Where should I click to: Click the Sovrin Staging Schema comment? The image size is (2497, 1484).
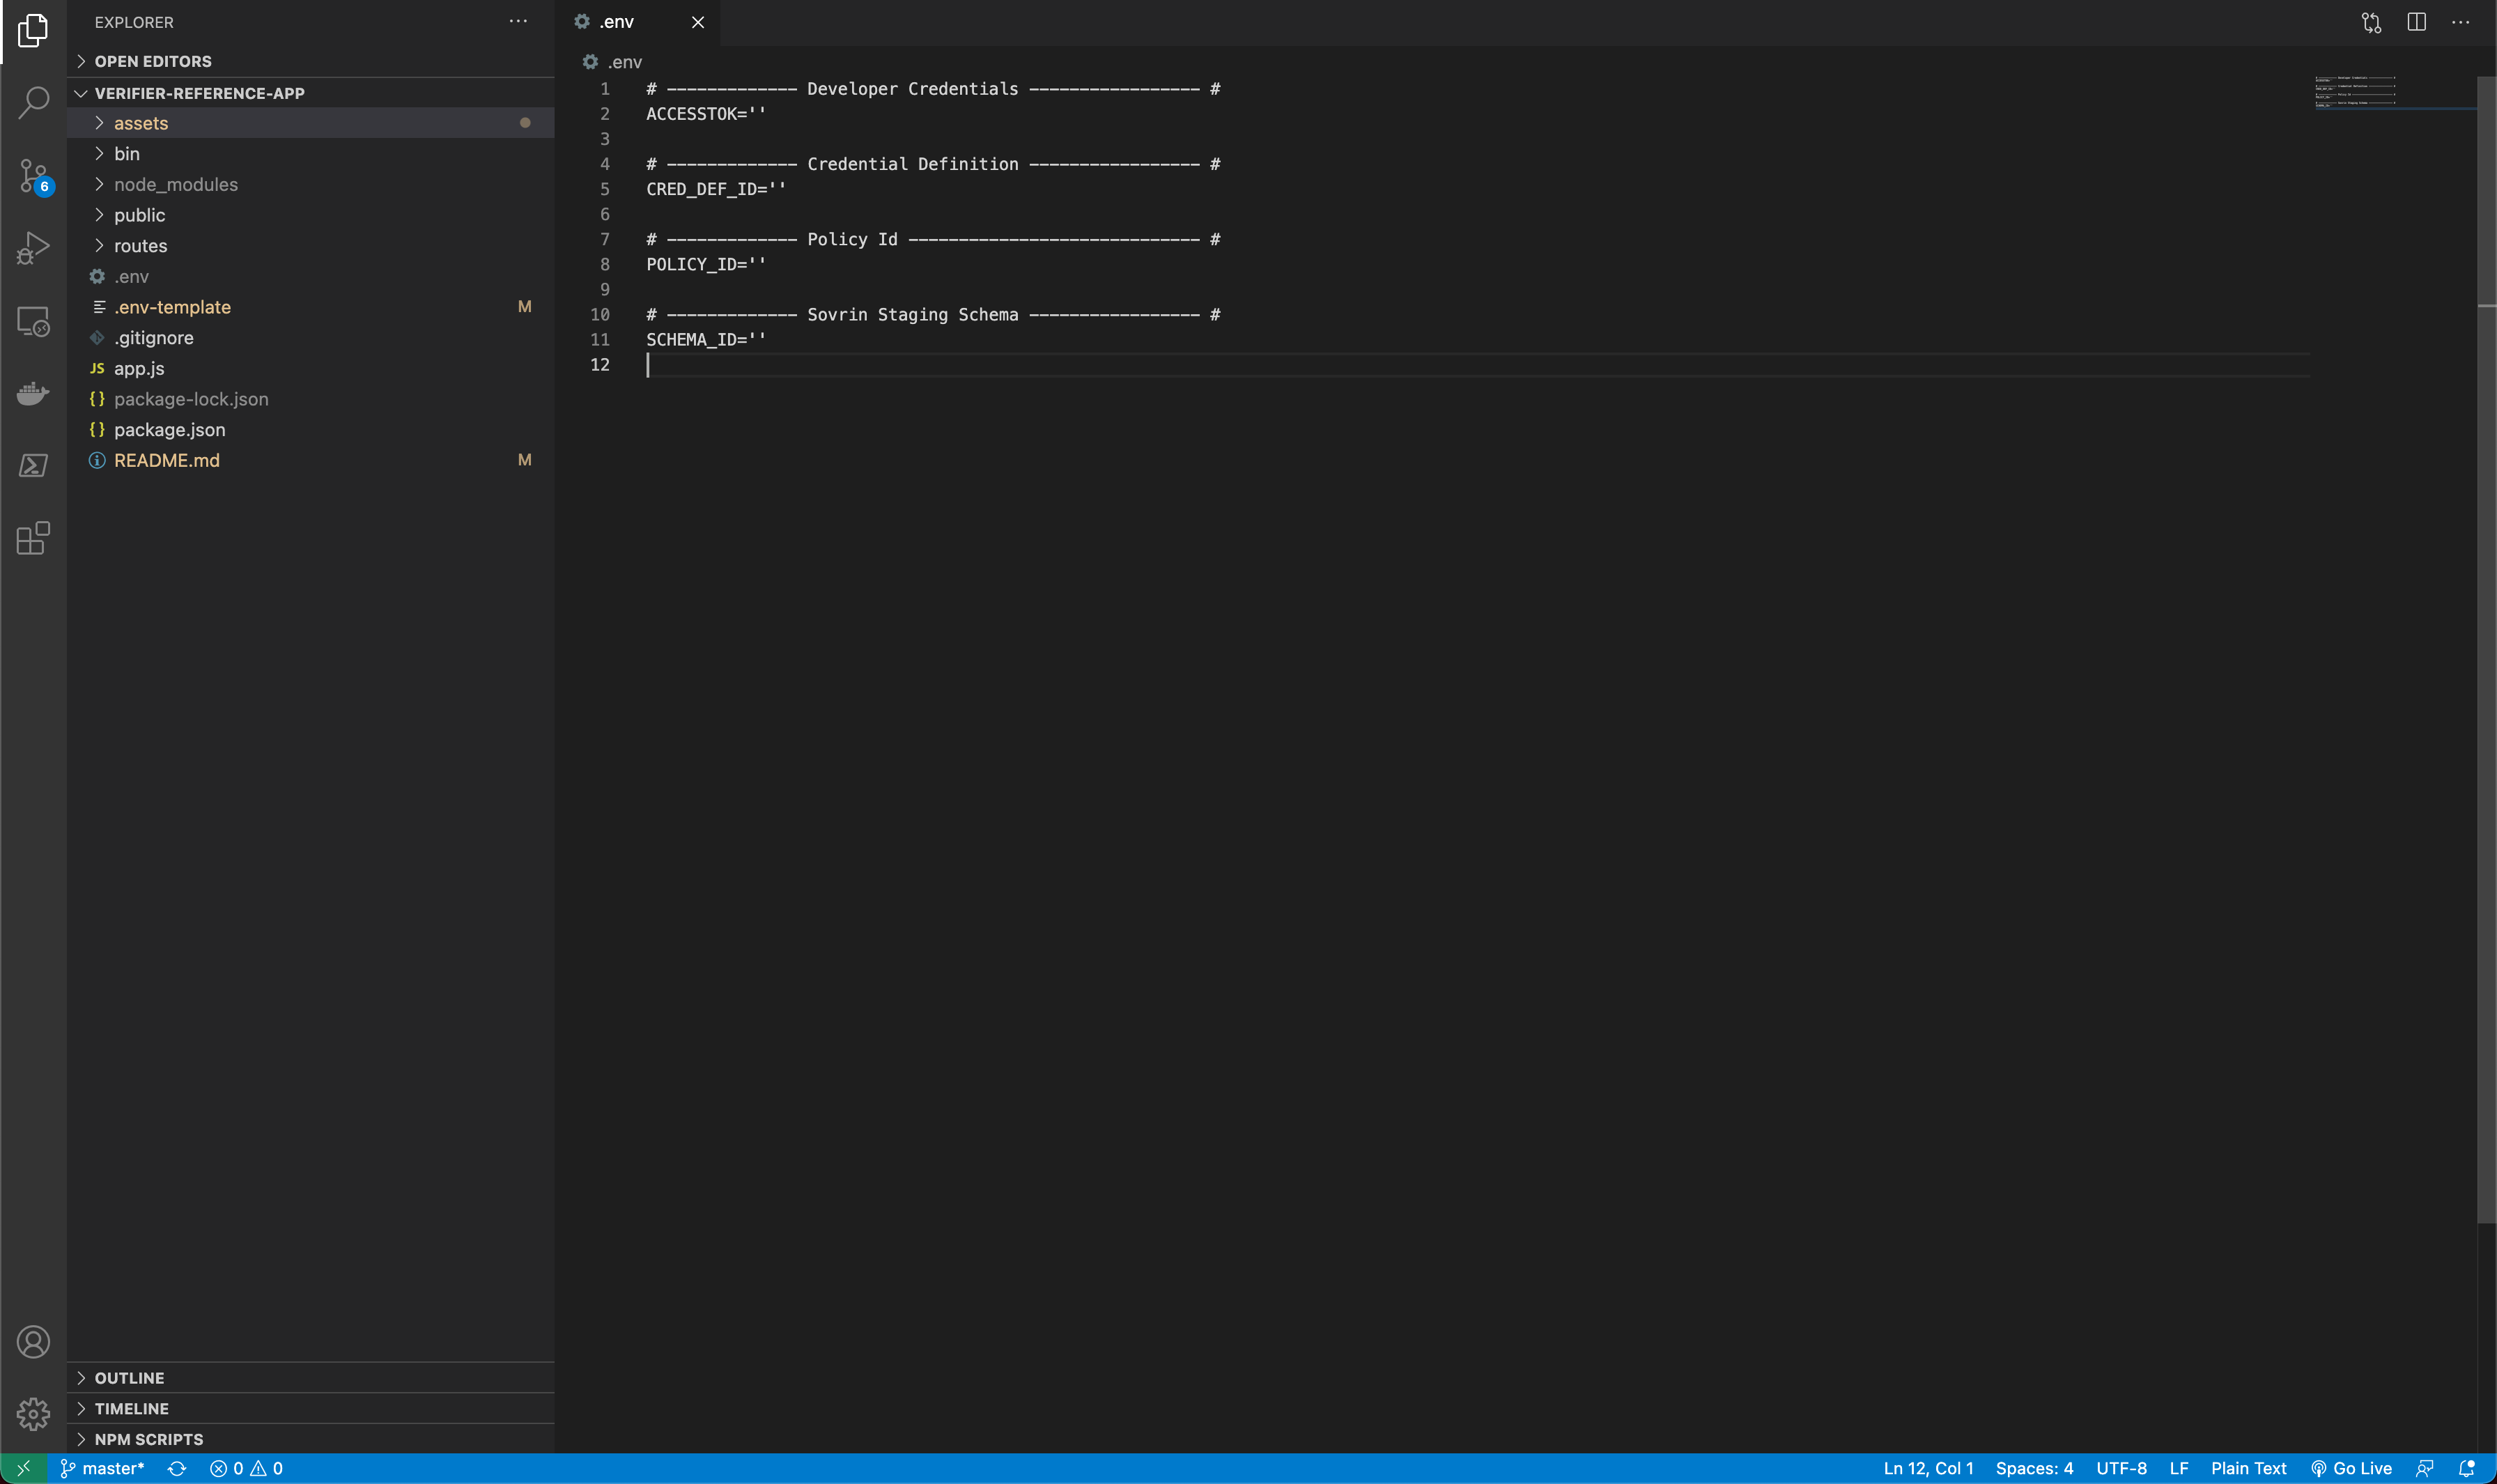[x=933, y=315]
